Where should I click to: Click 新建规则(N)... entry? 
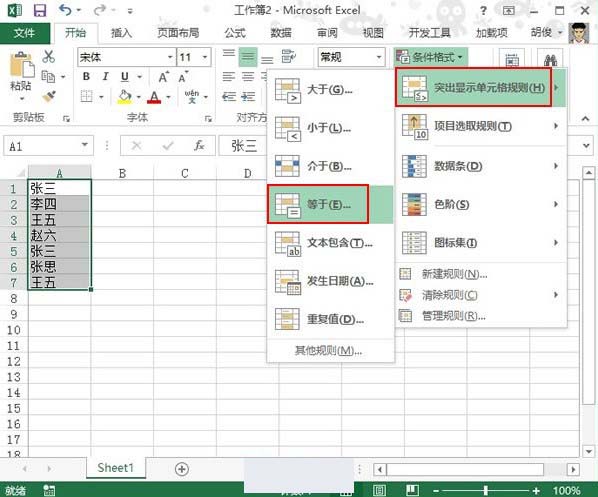pos(481,274)
